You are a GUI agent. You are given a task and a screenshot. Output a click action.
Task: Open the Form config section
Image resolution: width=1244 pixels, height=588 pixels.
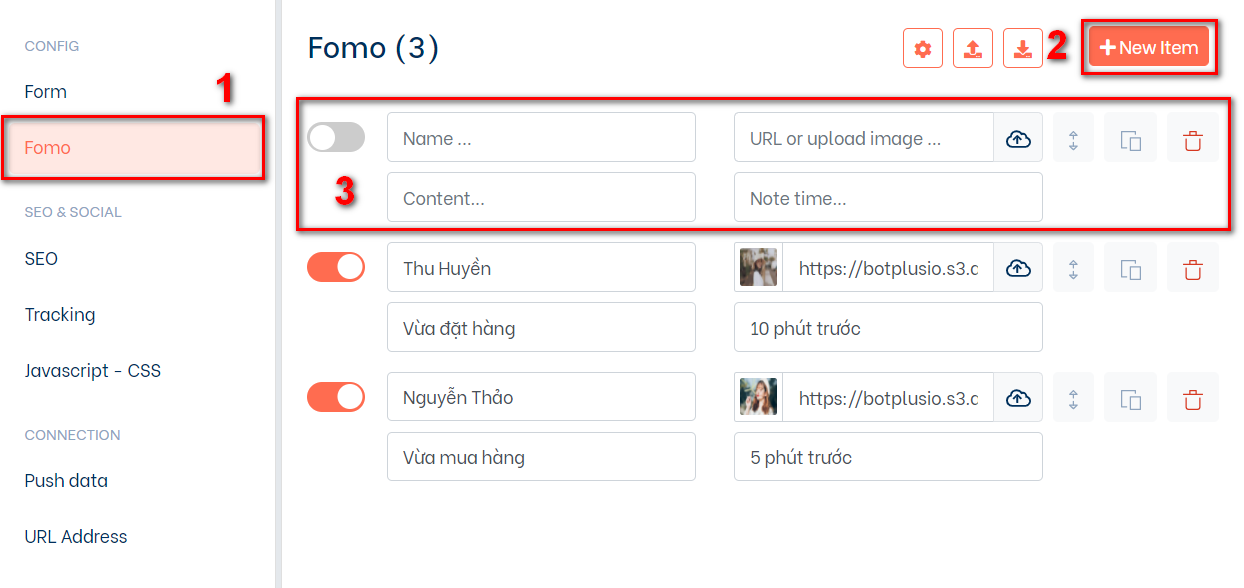(x=46, y=92)
